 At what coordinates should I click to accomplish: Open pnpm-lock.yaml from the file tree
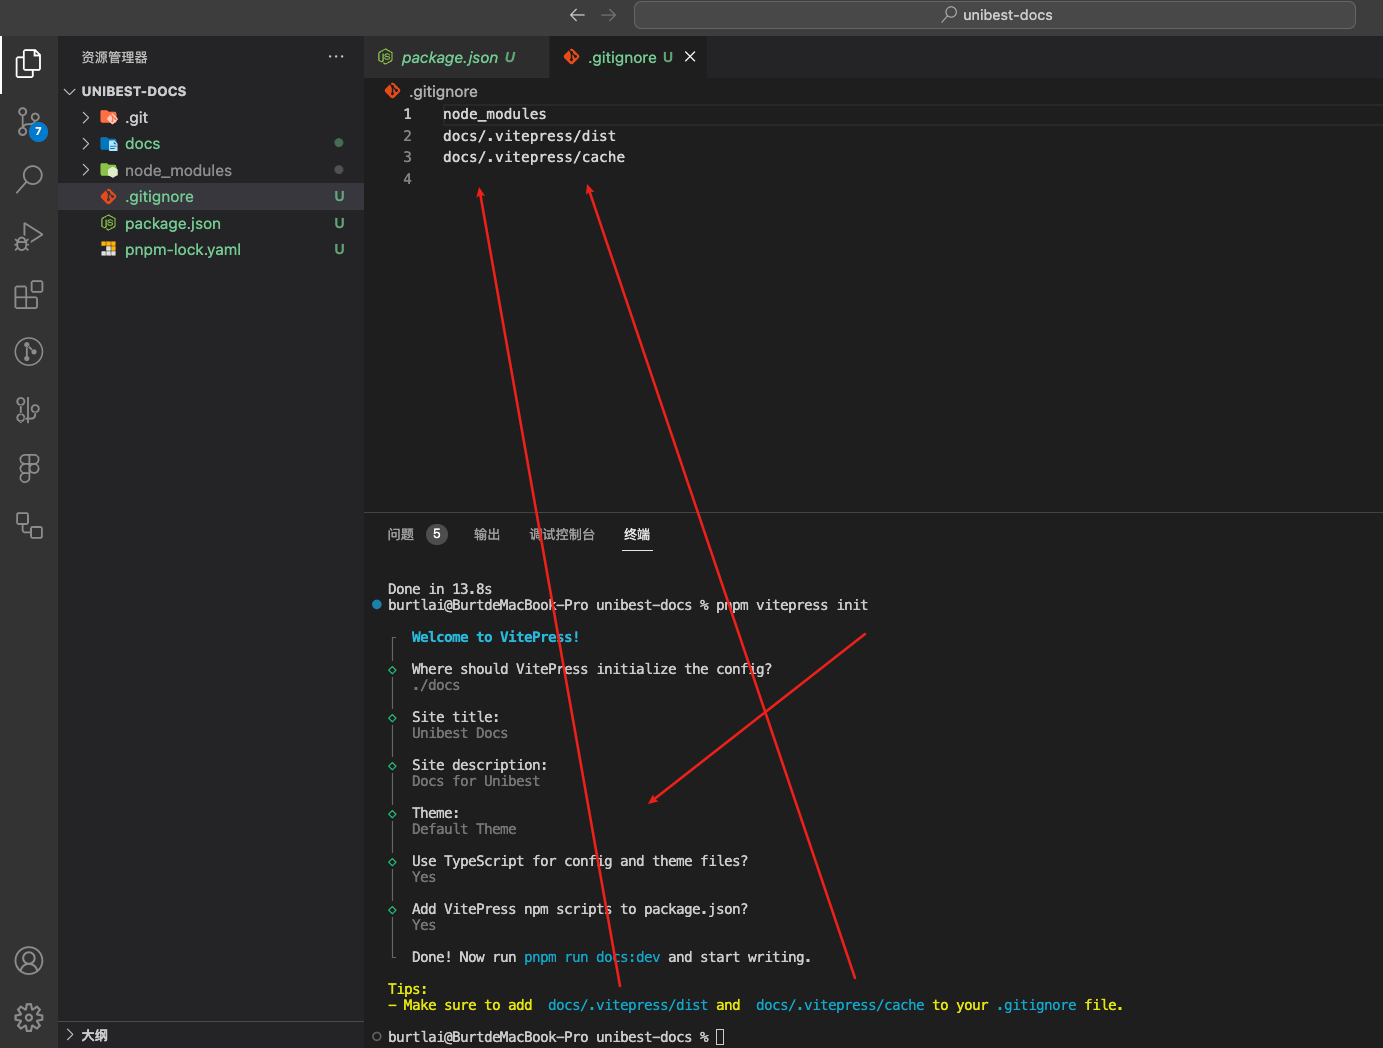coord(211,249)
